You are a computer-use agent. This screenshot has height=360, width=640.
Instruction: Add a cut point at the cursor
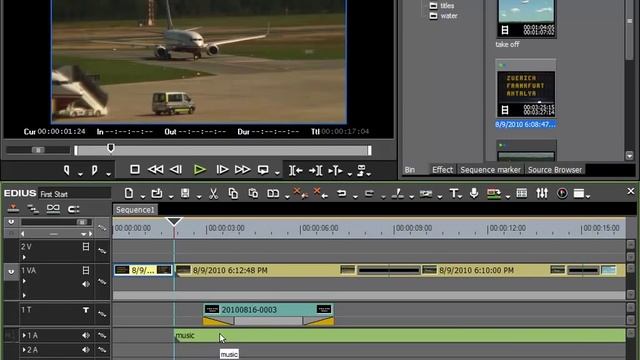point(398,193)
